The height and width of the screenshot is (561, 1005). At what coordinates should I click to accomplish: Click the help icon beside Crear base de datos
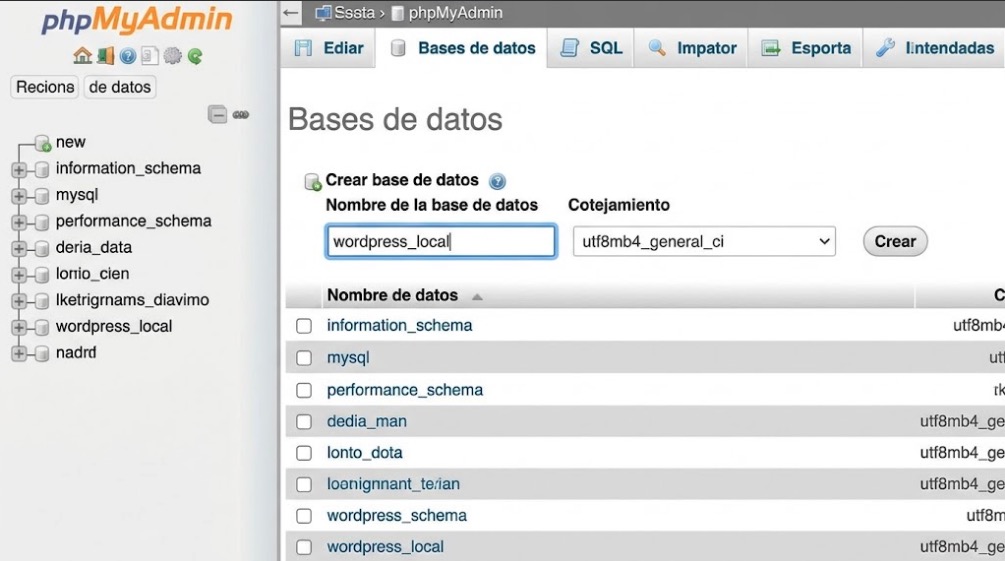click(497, 181)
